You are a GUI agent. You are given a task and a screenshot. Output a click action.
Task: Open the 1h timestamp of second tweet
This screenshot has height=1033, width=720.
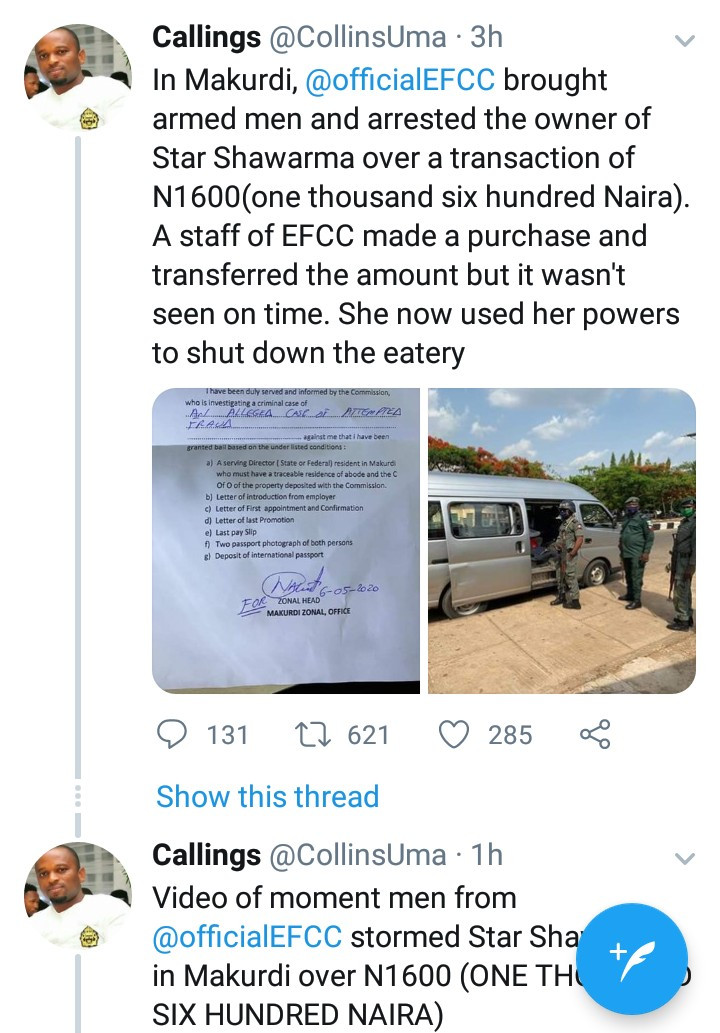486,855
